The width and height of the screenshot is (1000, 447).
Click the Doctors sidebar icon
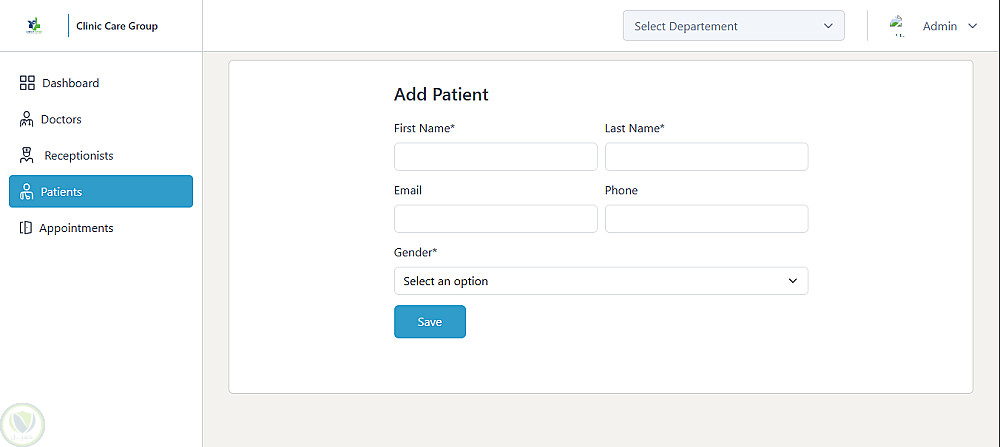(x=27, y=120)
